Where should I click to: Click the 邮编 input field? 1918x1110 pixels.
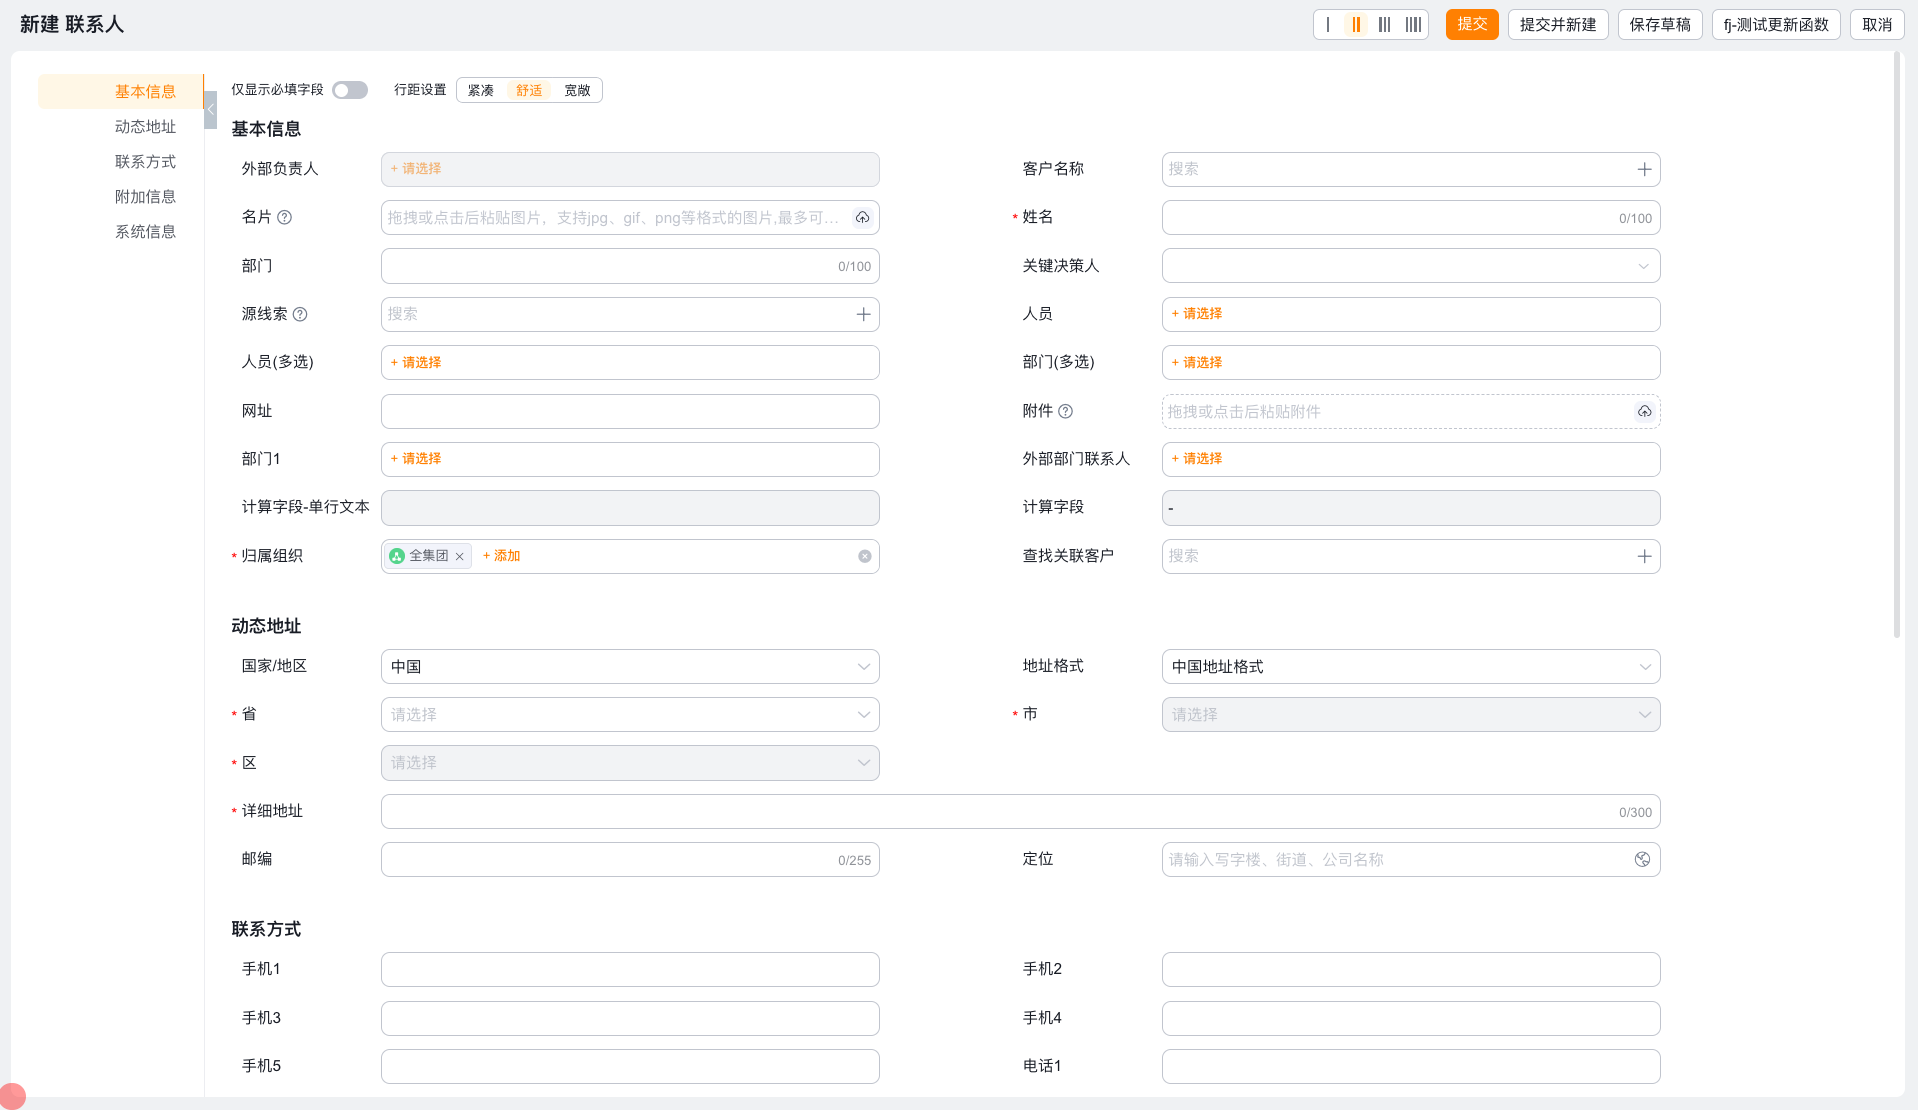pos(630,860)
